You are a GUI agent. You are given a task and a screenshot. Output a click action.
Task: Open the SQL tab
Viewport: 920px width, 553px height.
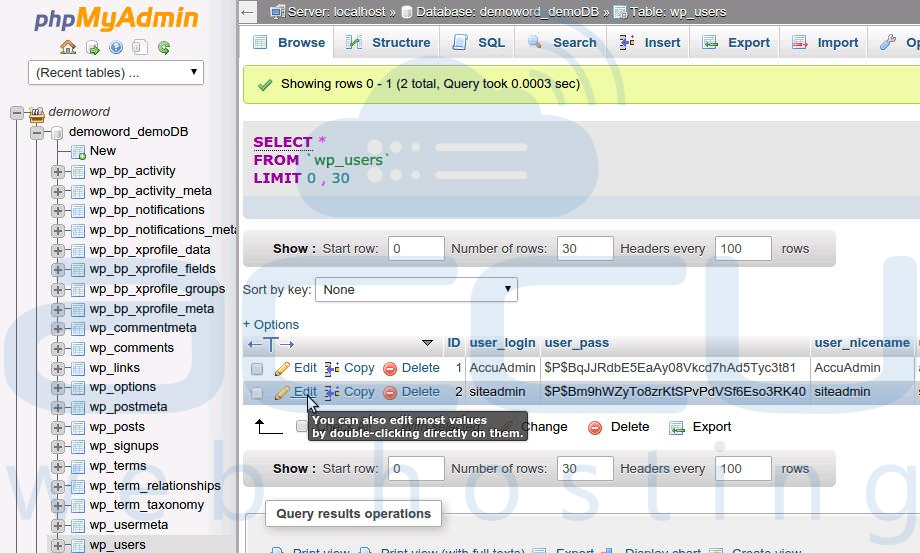coord(478,43)
